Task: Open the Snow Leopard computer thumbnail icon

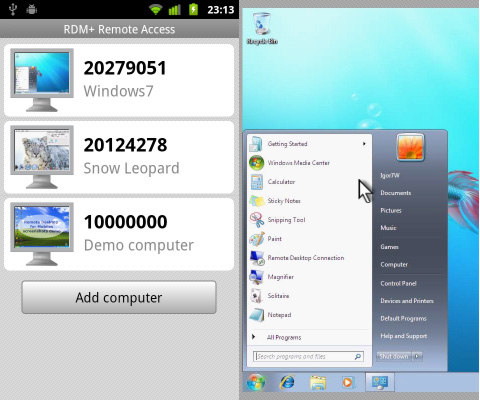Action: click(x=42, y=157)
